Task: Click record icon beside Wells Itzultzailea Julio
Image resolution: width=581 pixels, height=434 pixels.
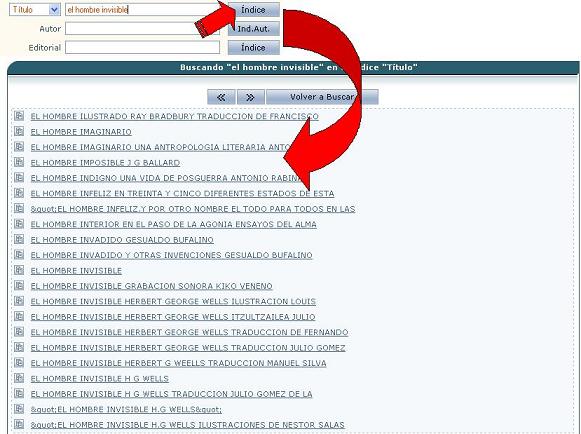Action: click(x=19, y=316)
